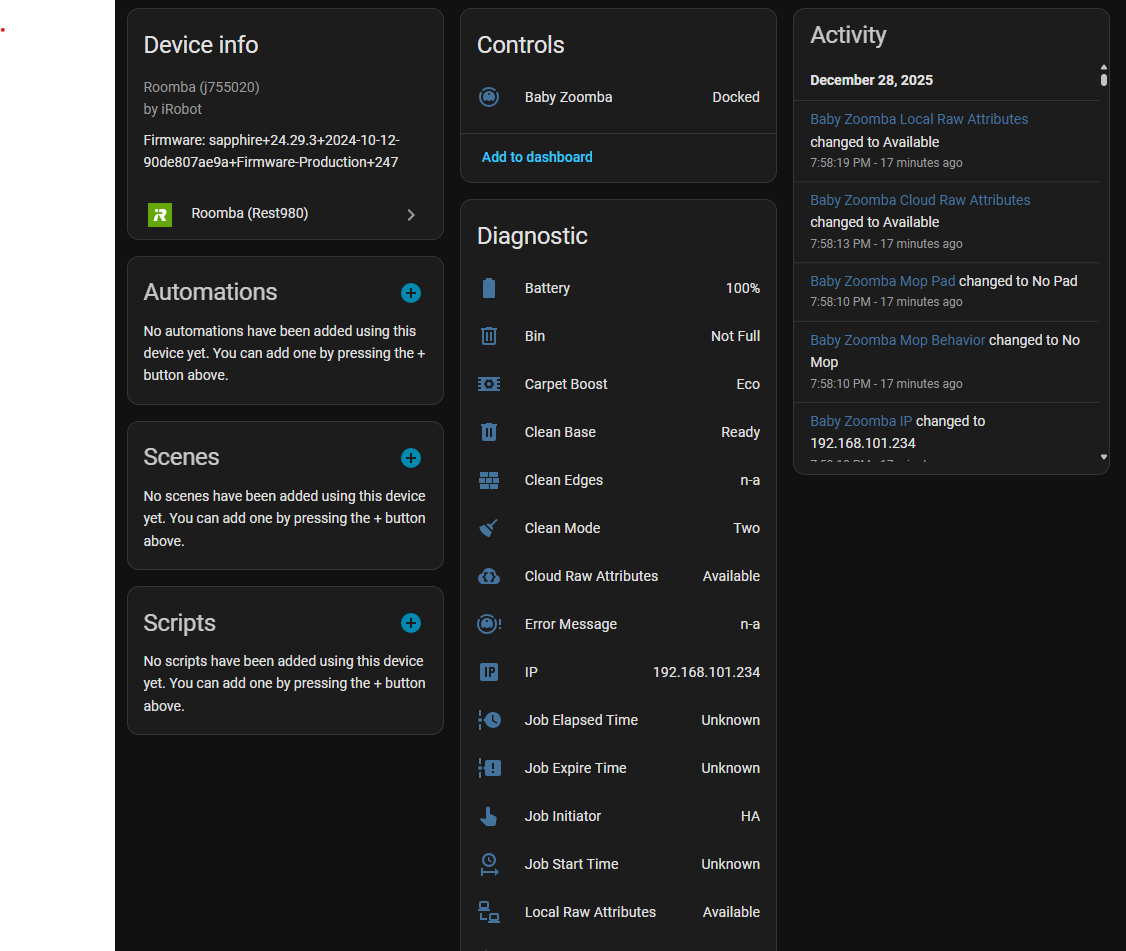Image resolution: width=1126 pixels, height=951 pixels.
Task: Open the Clean Base entity row
Action: click(x=618, y=432)
